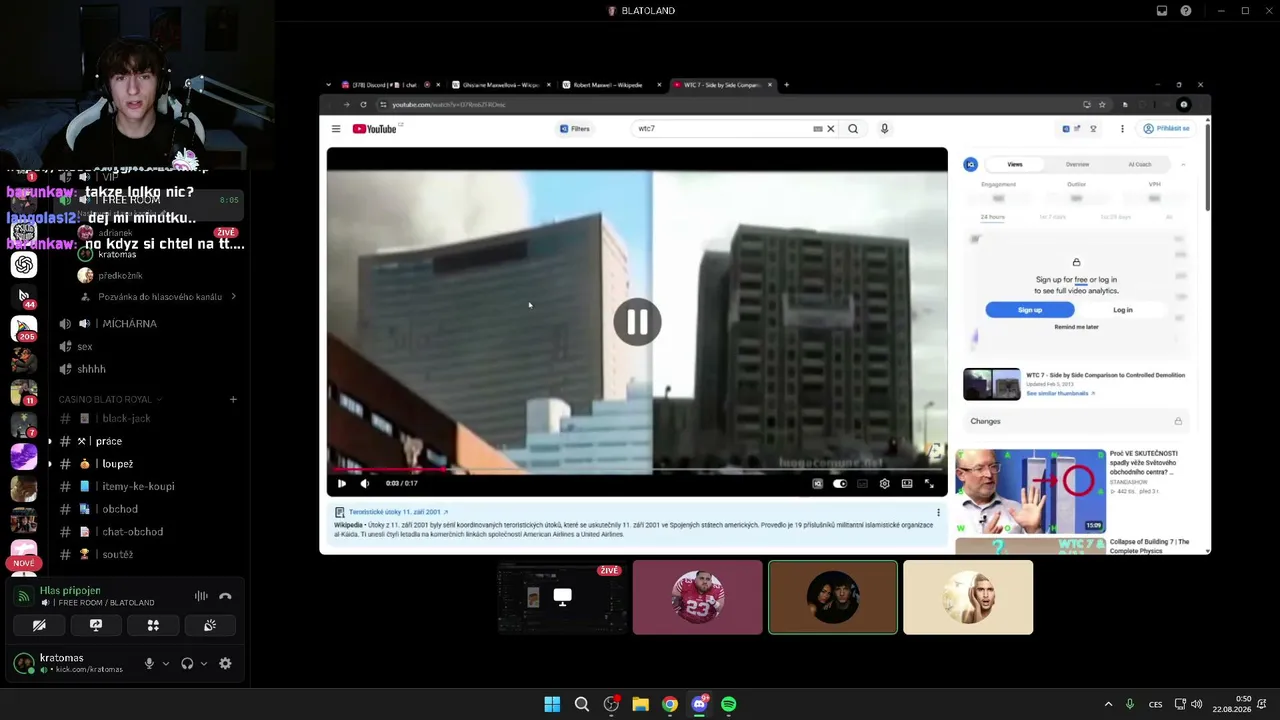Switch to the Discord browser tab
Screen dimensions: 1280x720
point(387,85)
